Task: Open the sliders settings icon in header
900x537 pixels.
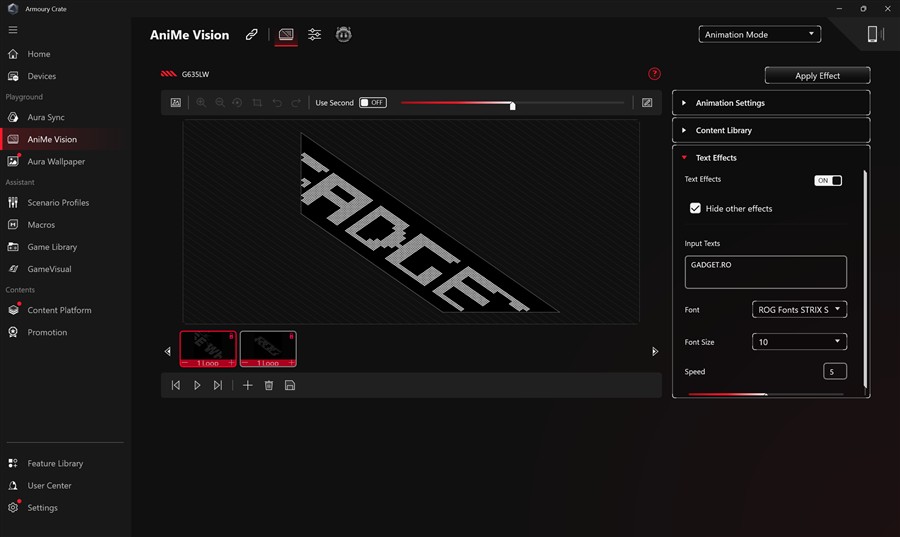Action: 315,35
